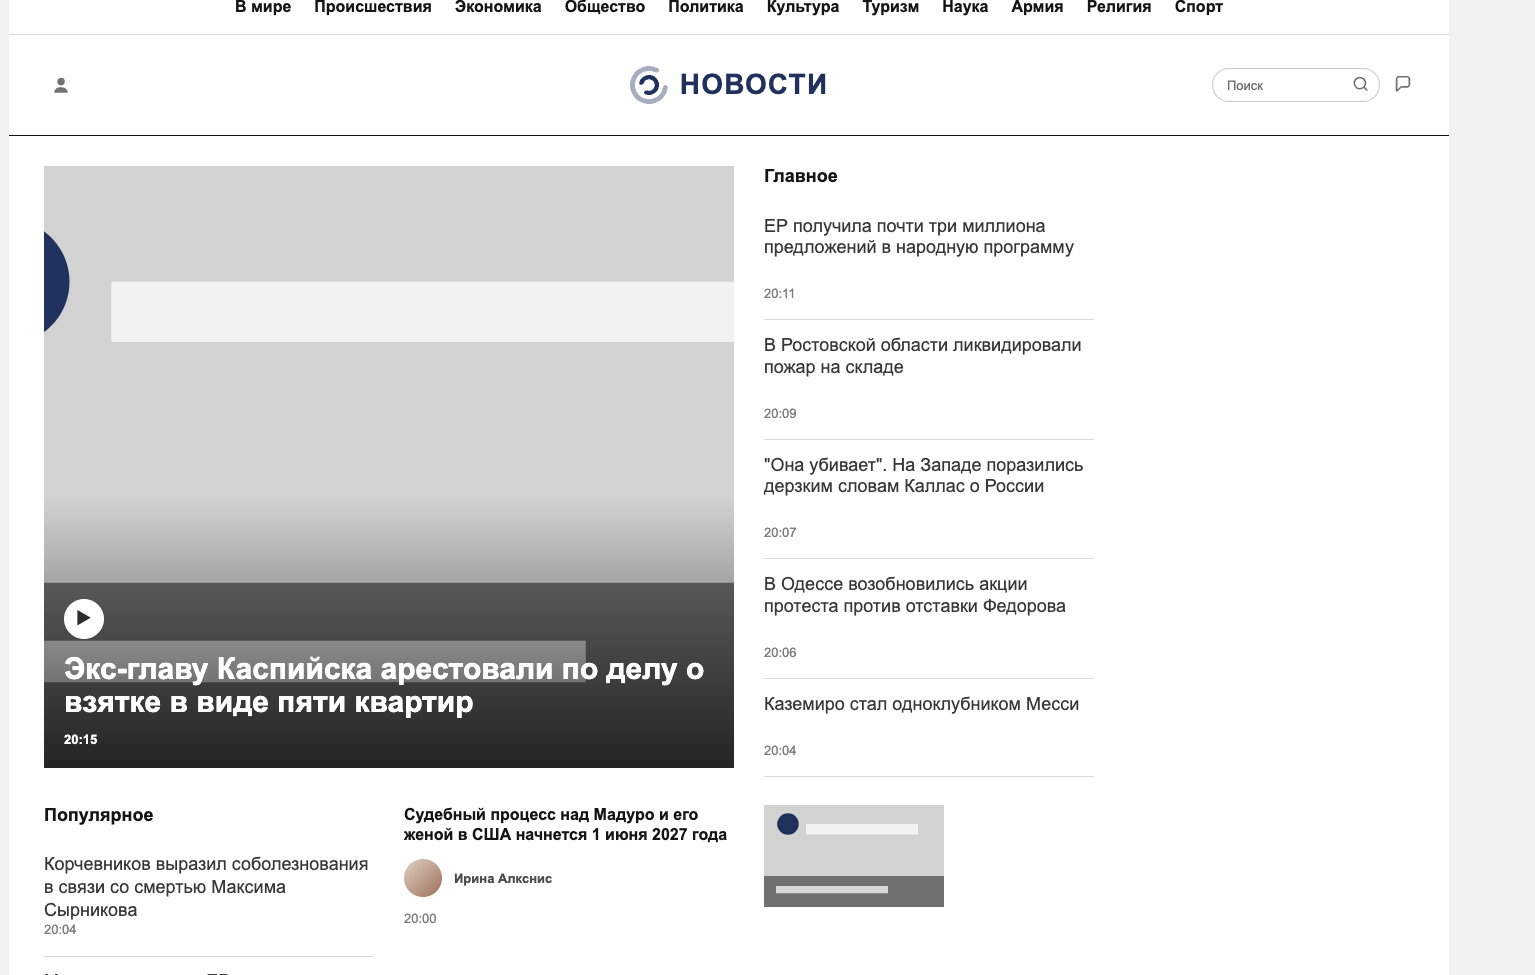Screen dimensions: 1535x975
Task: Open Корчевников выразил соболезнования article
Action: click(x=206, y=887)
